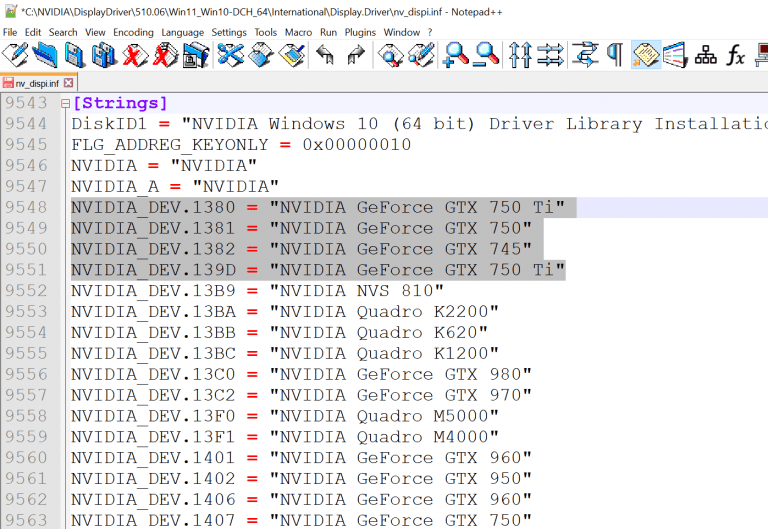Open the Window menu

pyautogui.click(x=402, y=32)
